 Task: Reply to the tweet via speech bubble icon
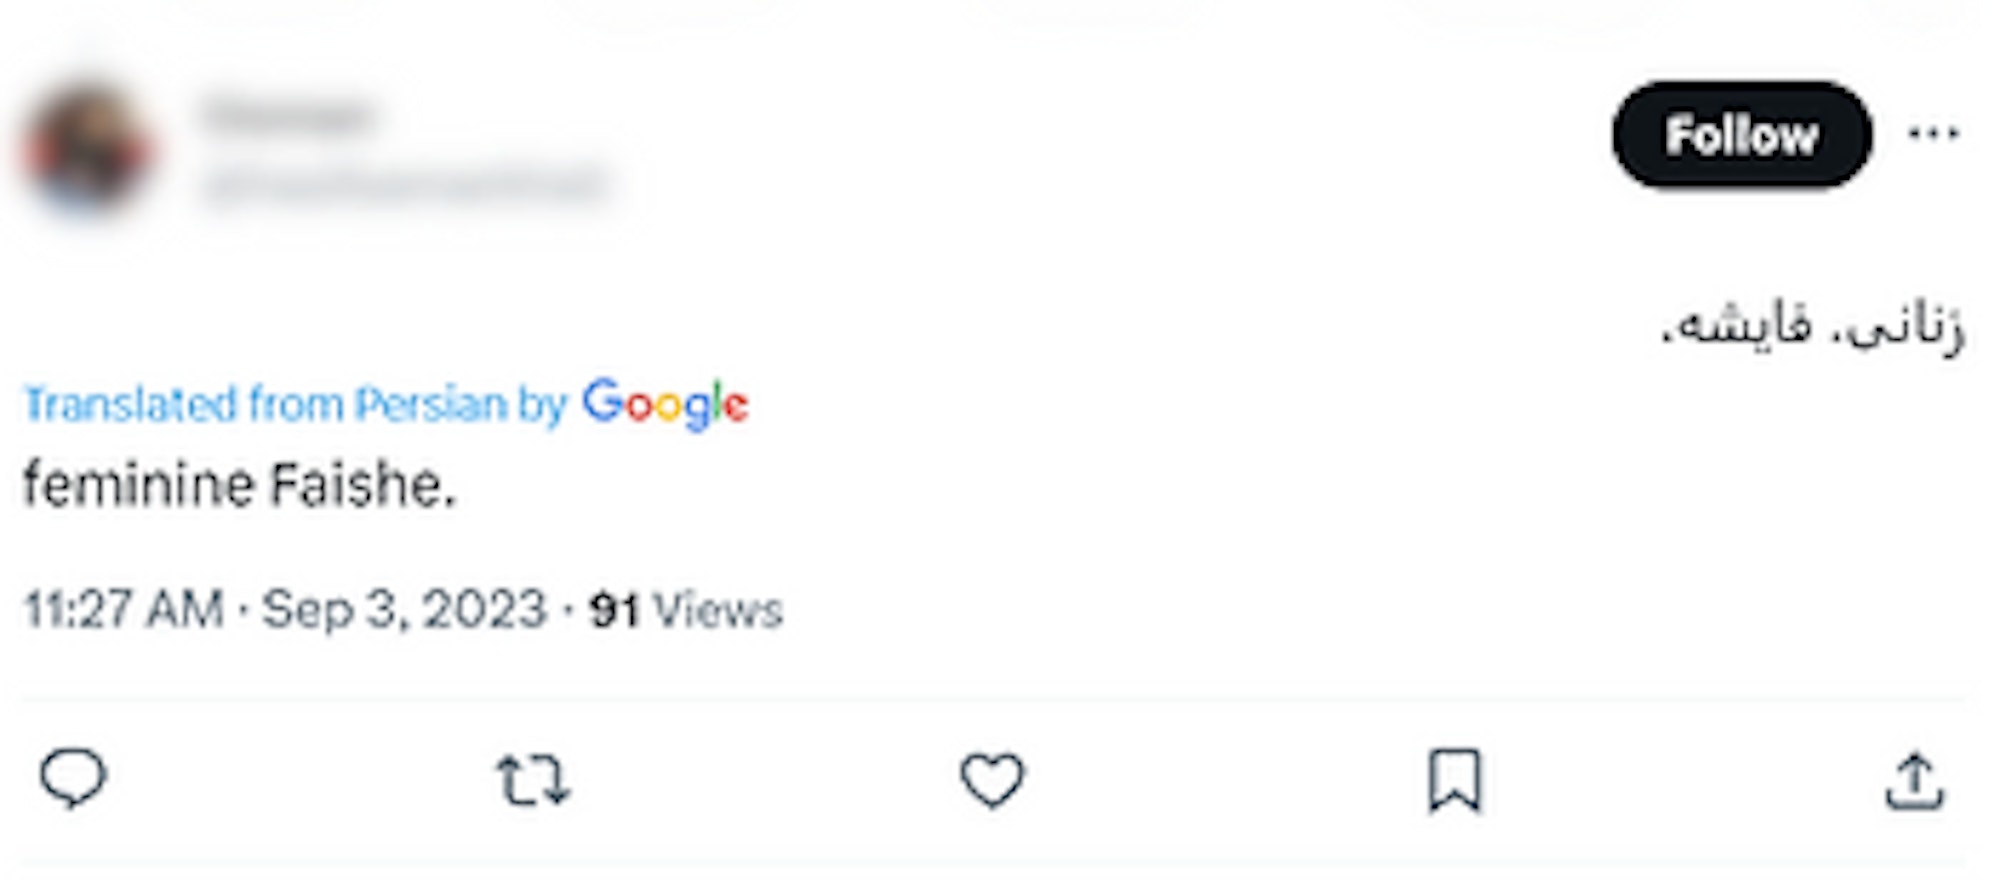pyautogui.click(x=73, y=779)
